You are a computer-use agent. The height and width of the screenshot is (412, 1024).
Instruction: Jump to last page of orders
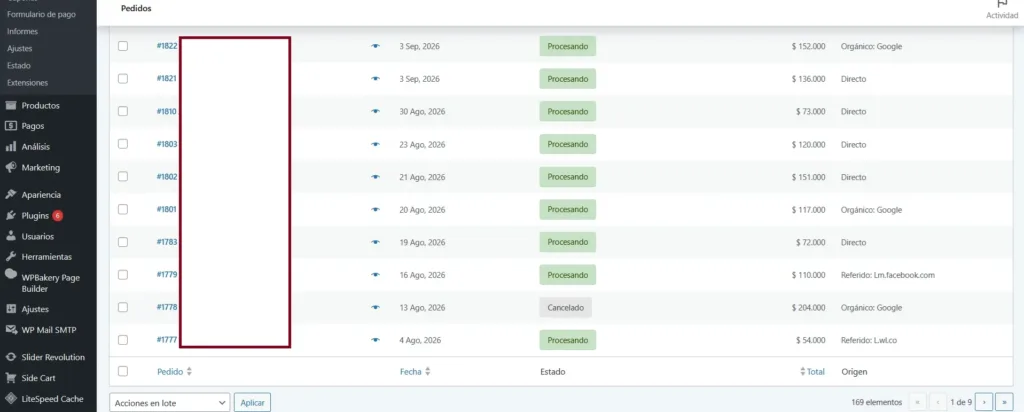coord(1004,402)
